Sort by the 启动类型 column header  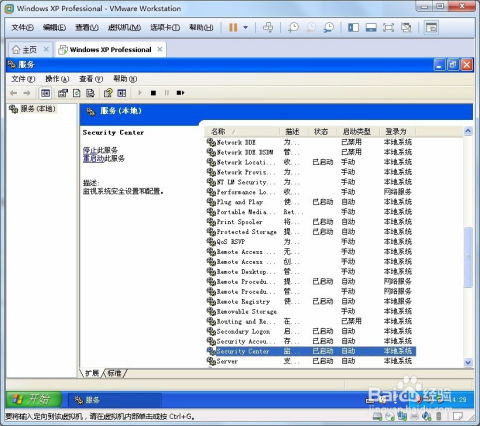pyautogui.click(x=357, y=132)
